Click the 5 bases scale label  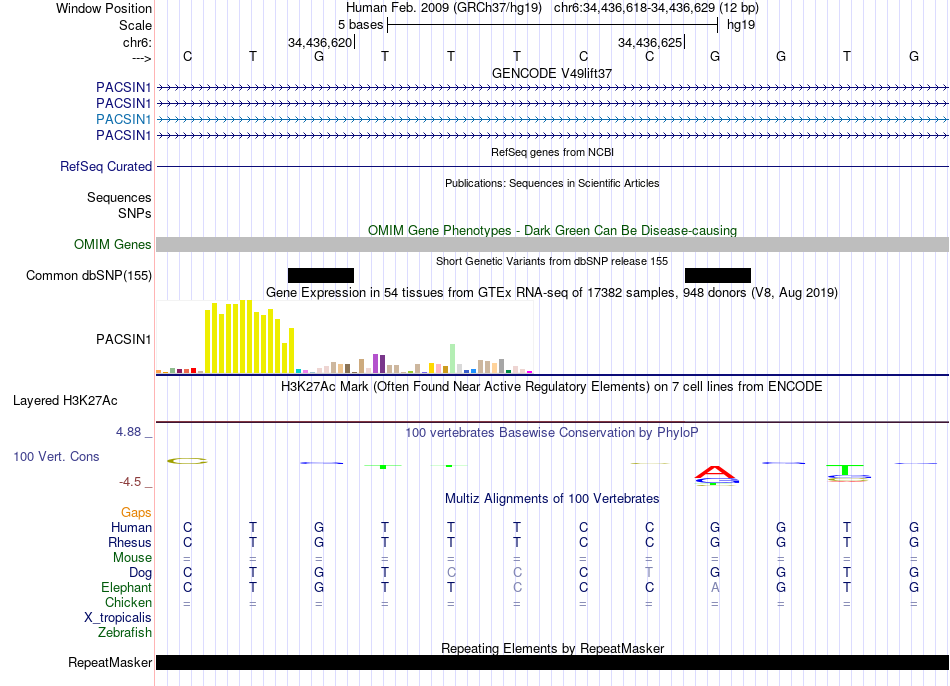360,25
